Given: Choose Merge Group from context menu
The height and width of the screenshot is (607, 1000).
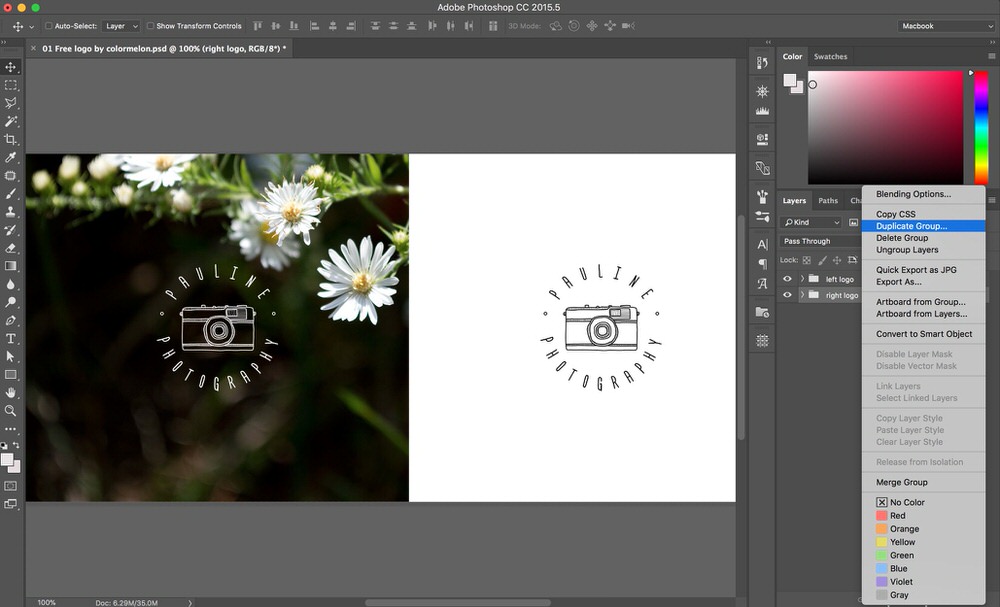Looking at the screenshot, I should pos(923,482).
